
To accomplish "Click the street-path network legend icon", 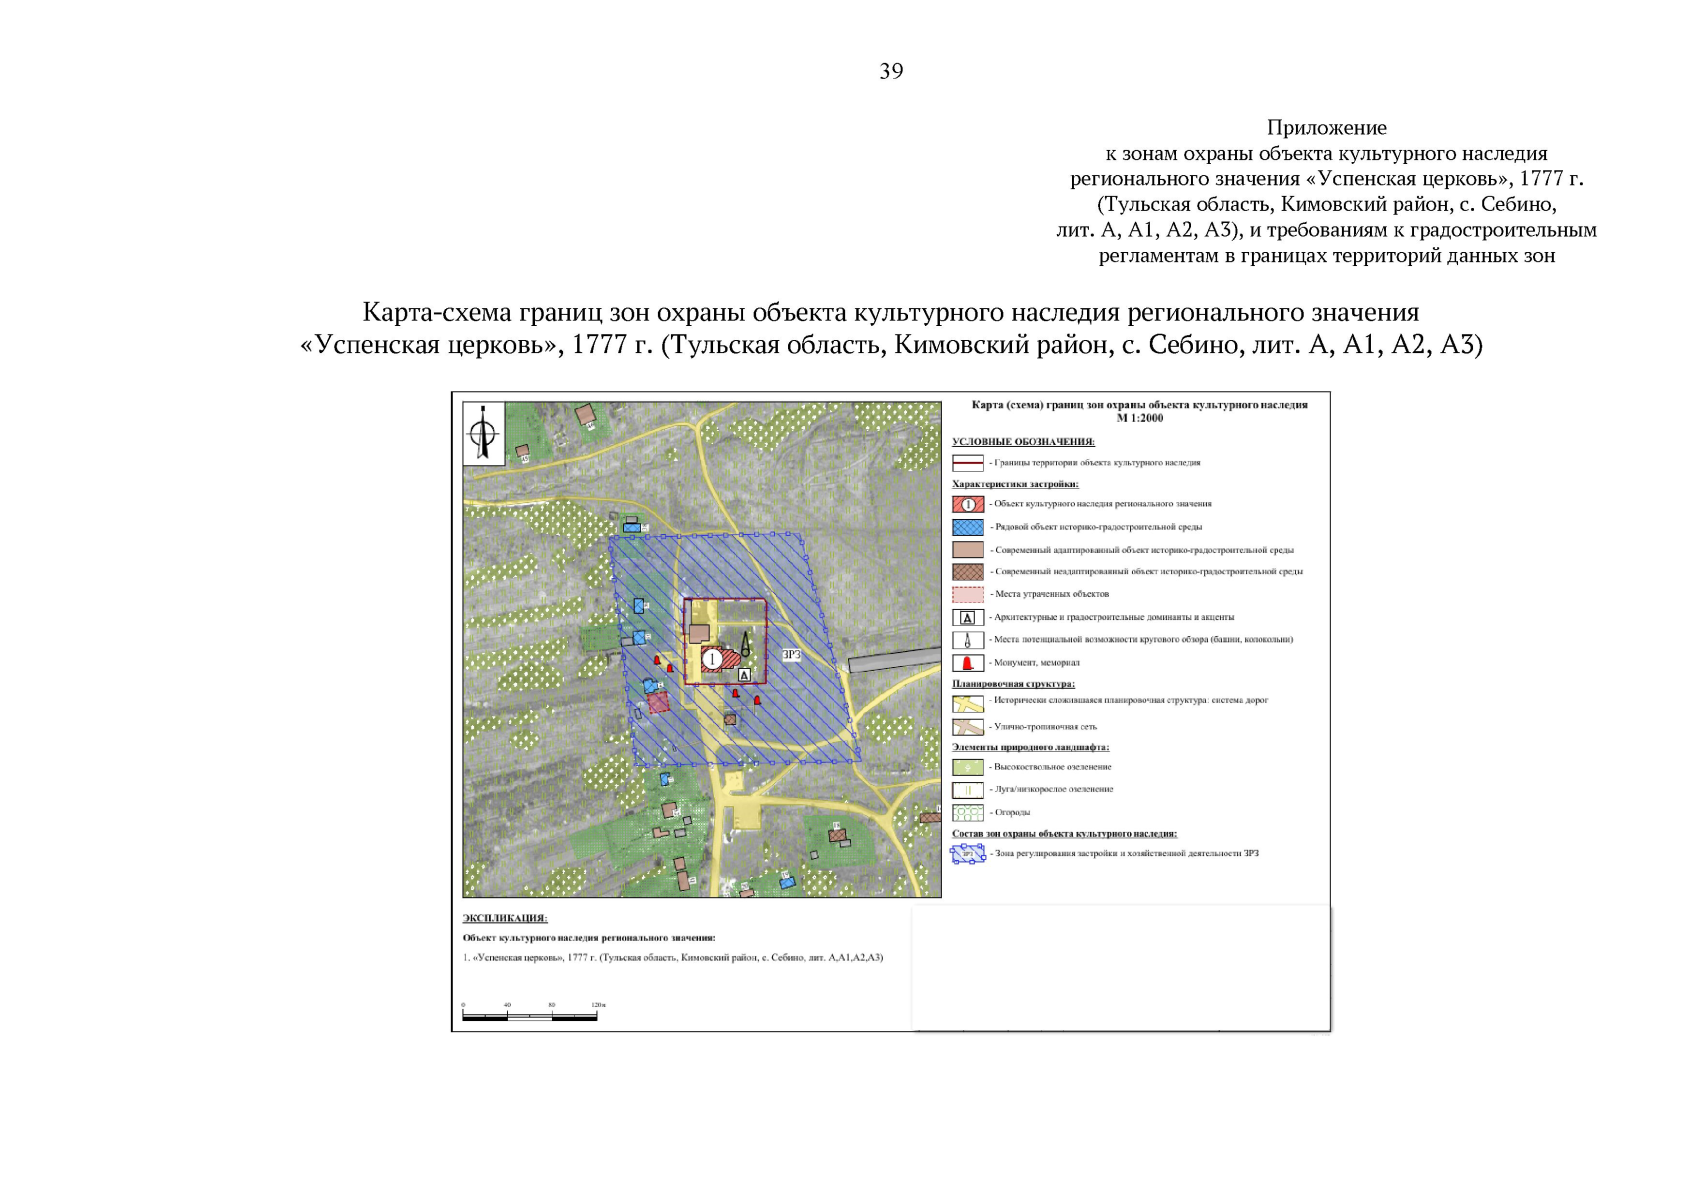I will point(967,727).
